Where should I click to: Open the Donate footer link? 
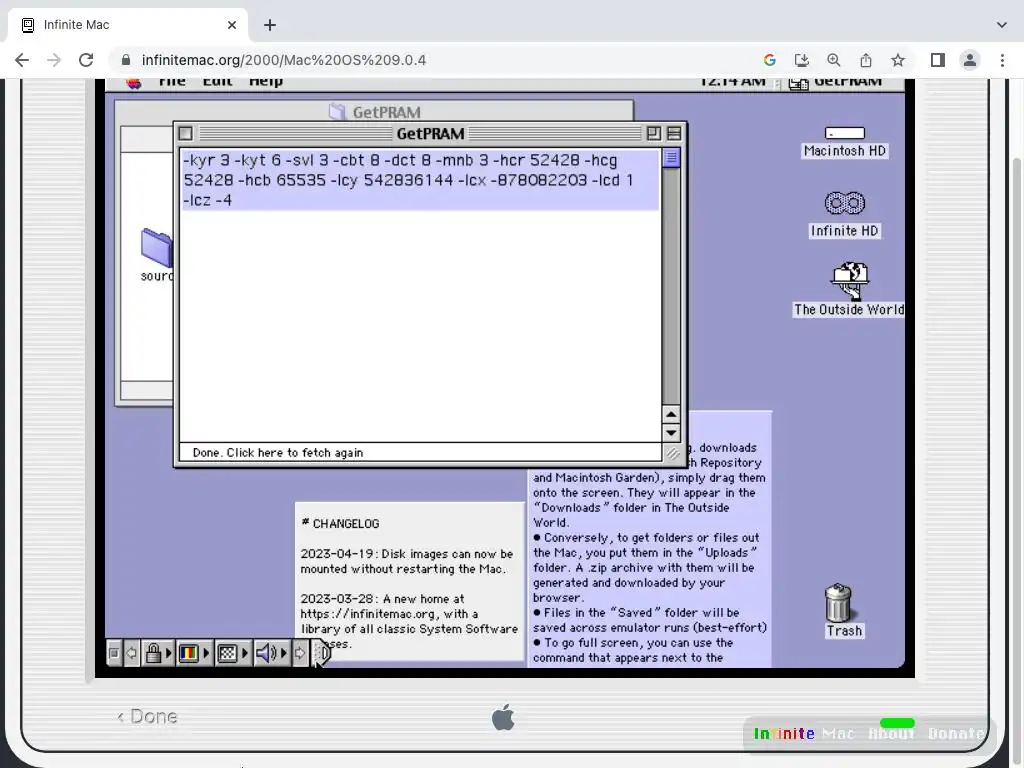pos(956,734)
